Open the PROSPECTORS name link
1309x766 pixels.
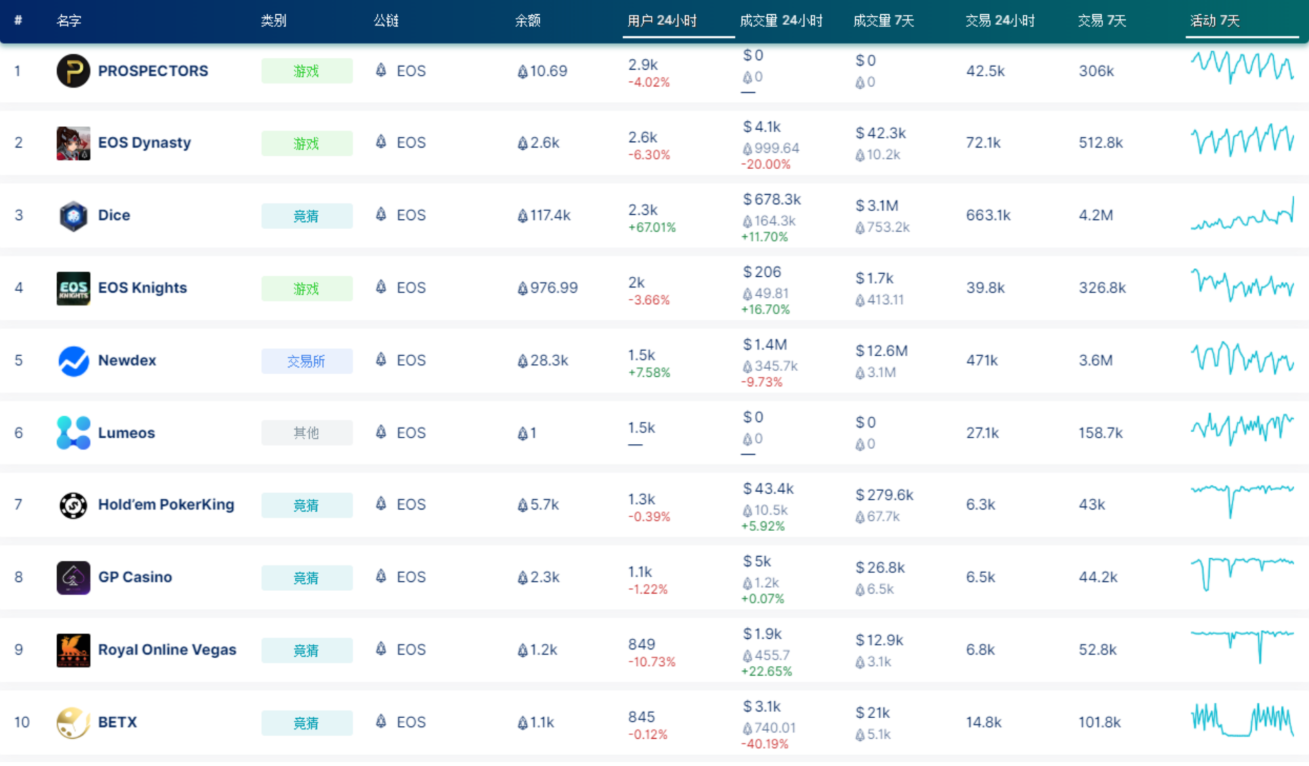coord(153,71)
